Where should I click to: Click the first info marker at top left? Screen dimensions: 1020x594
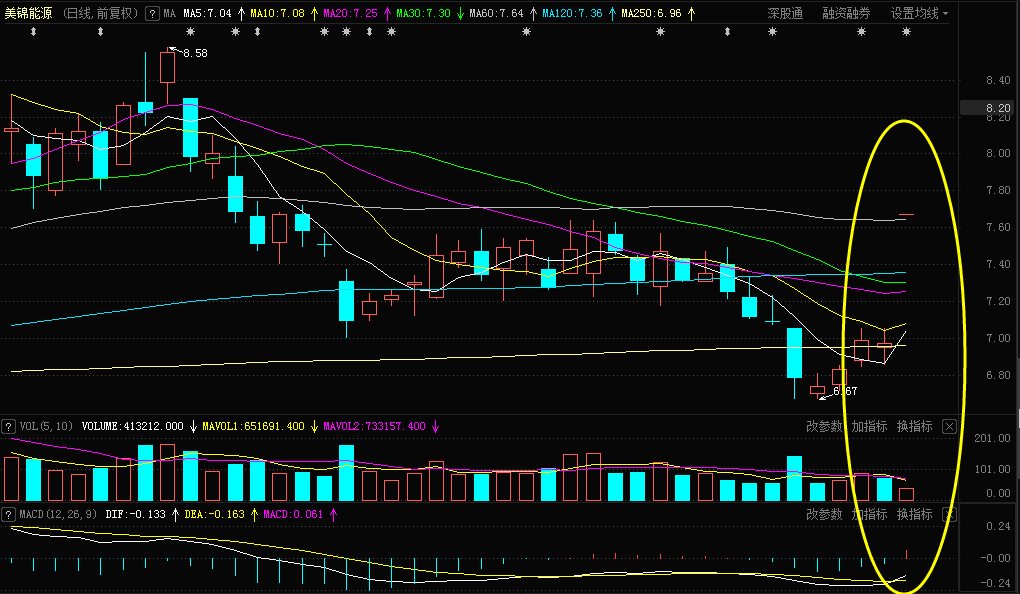click(x=33, y=33)
